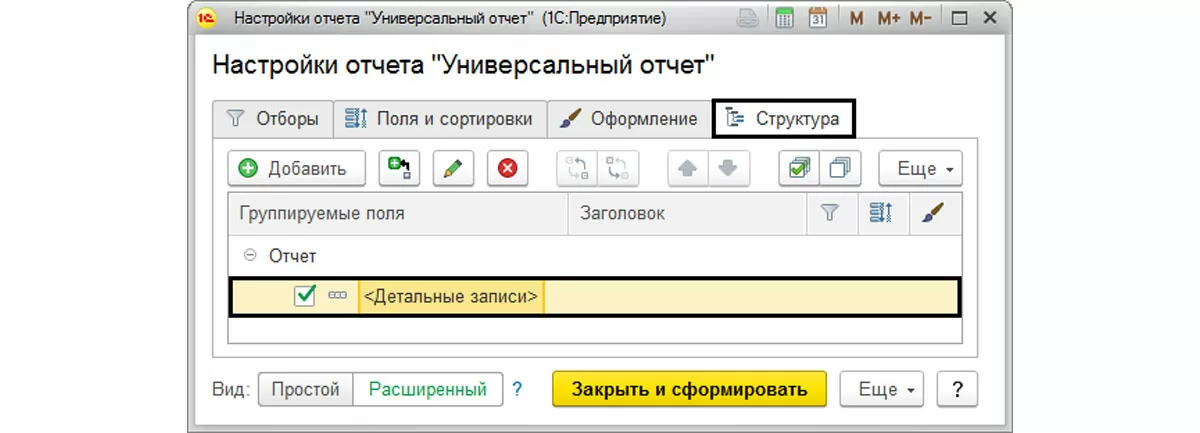Select the Отчет root row
Image resolution: width=1200 pixels, height=433 pixels.
click(x=594, y=256)
